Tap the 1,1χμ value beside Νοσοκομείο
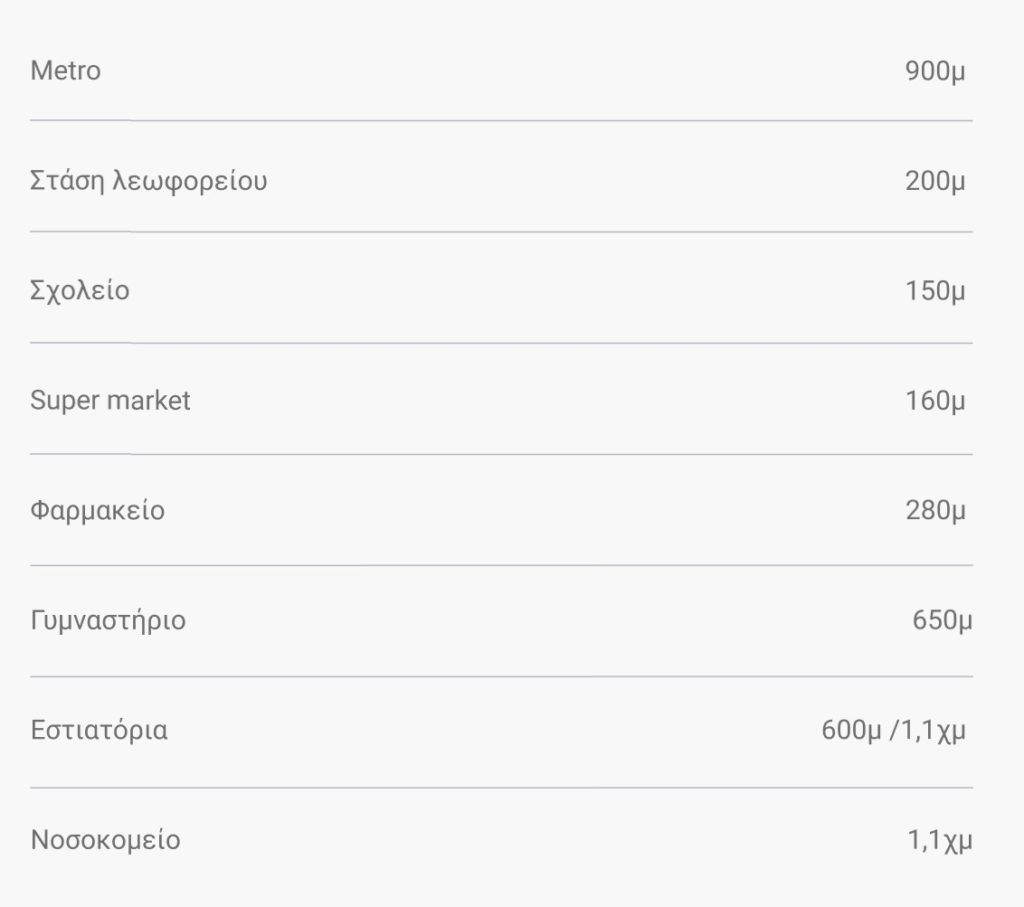 [x=939, y=841]
